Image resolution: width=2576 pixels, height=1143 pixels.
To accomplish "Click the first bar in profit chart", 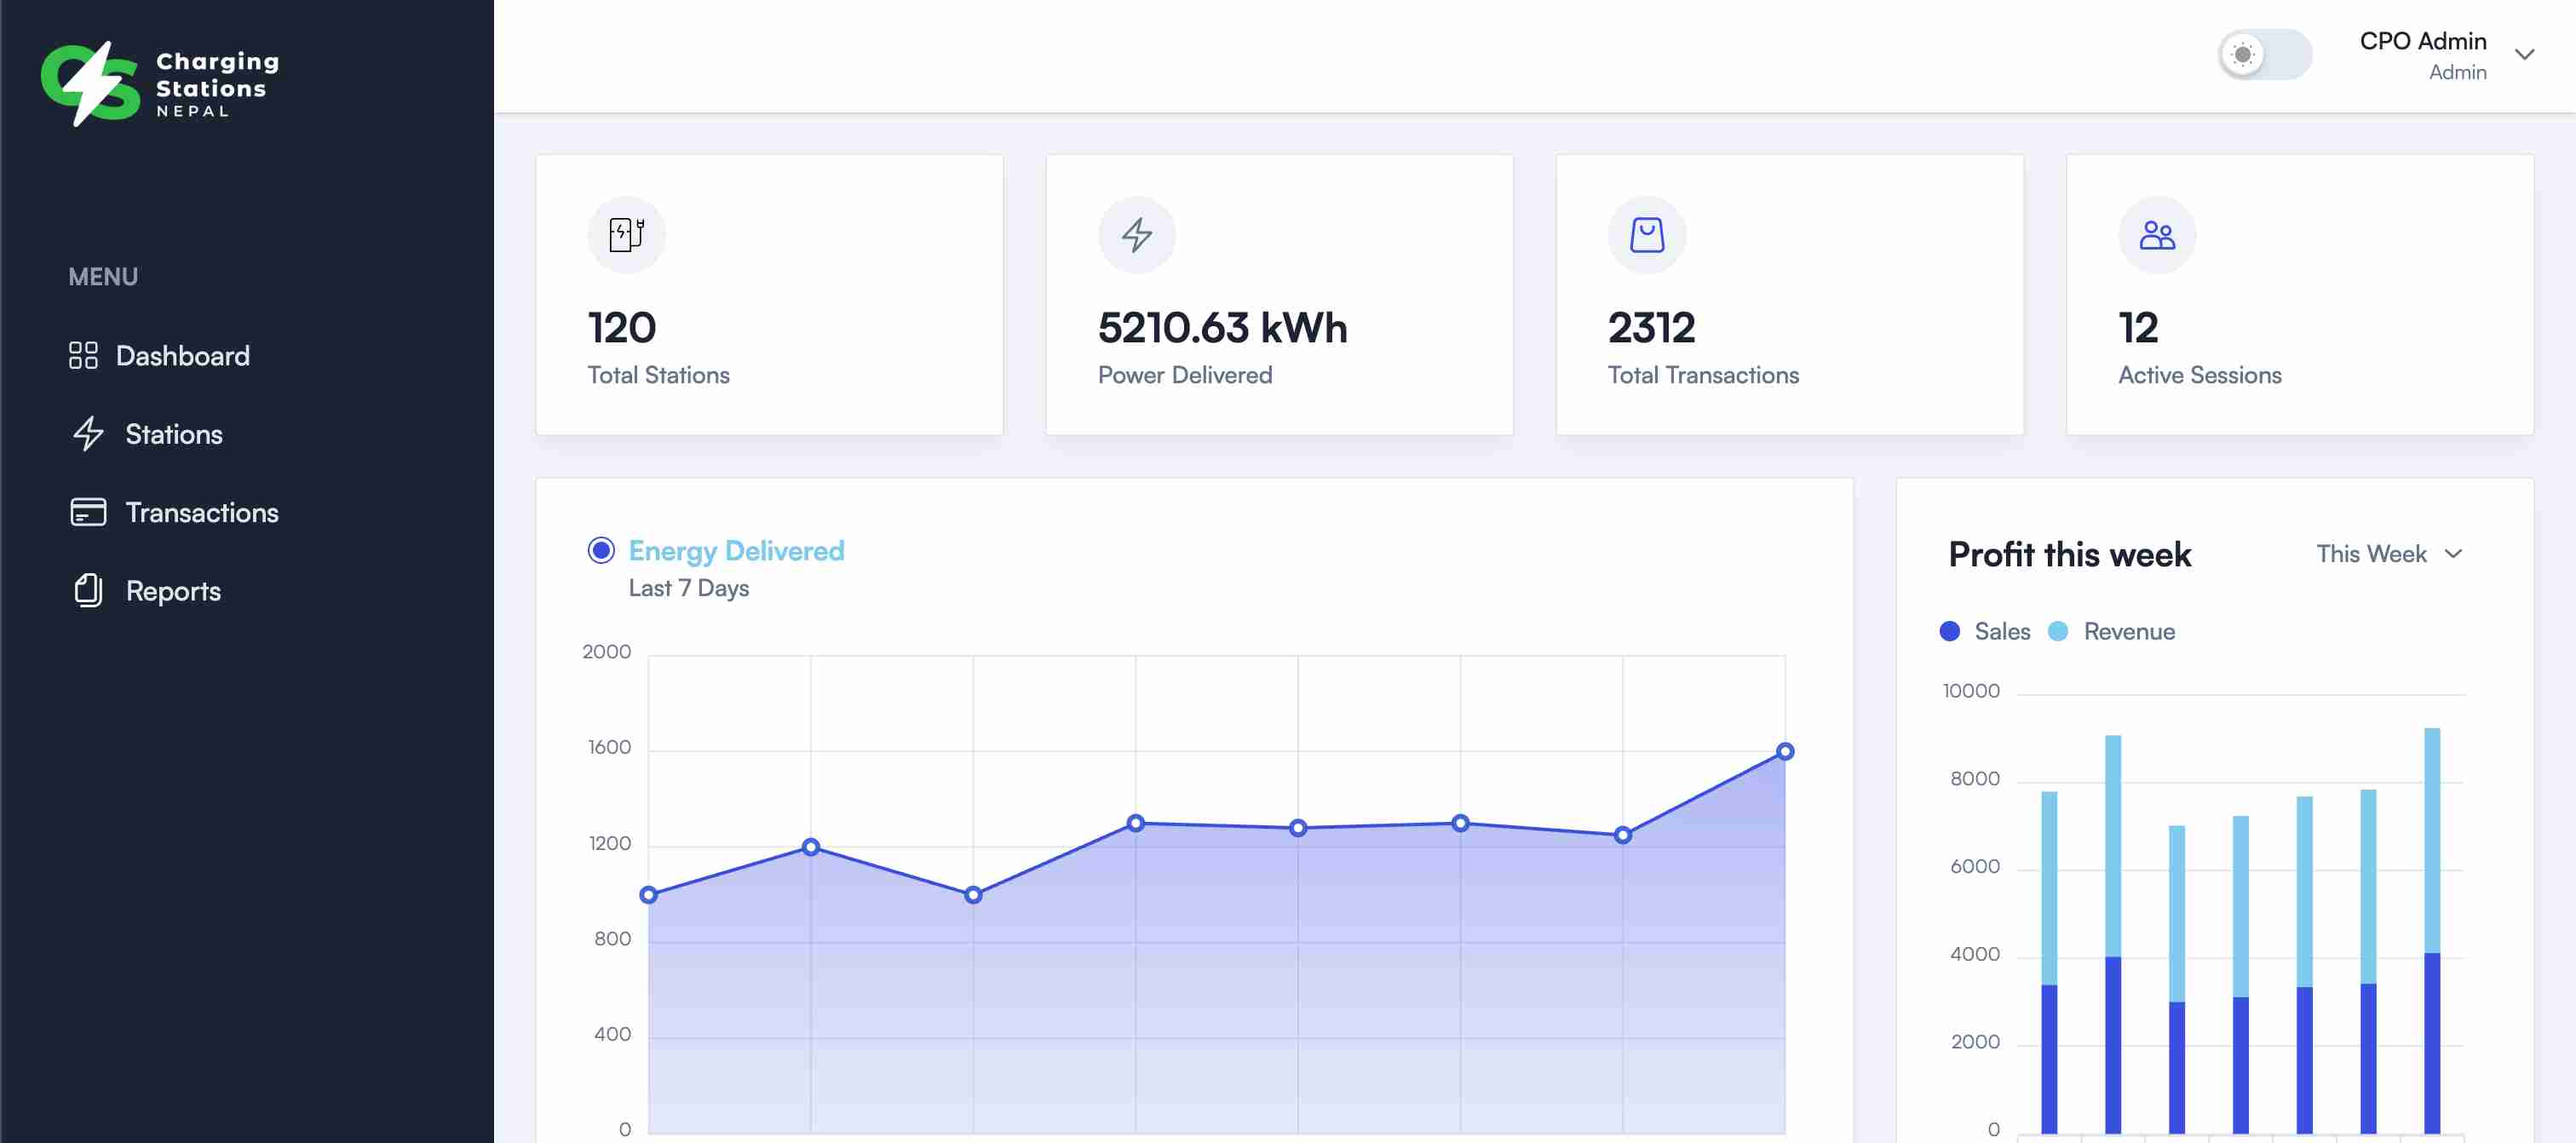I will [2048, 962].
